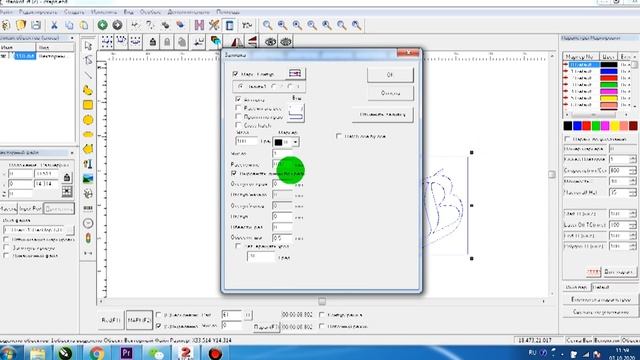The height and width of the screenshot is (360, 640).
Task: Select the straight line drawing tool
Action: pyautogui.click(x=88, y=75)
